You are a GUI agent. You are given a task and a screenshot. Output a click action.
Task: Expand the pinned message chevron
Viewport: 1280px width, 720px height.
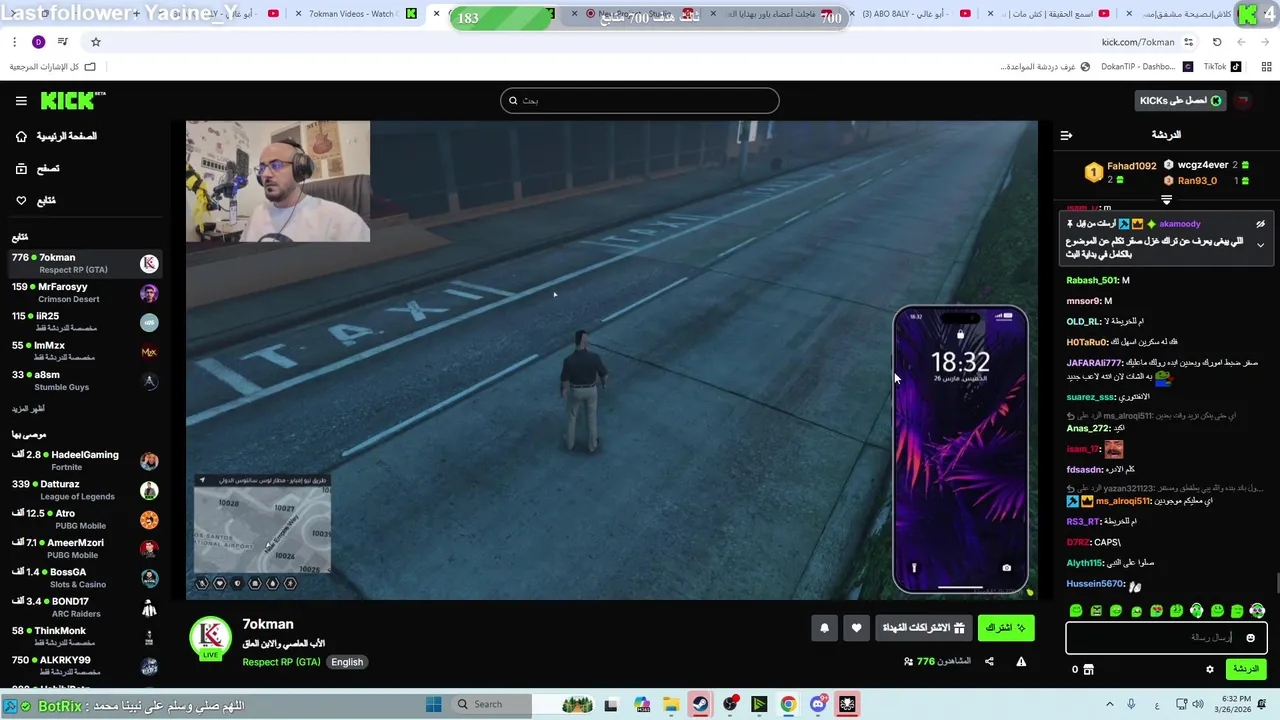1260,245
